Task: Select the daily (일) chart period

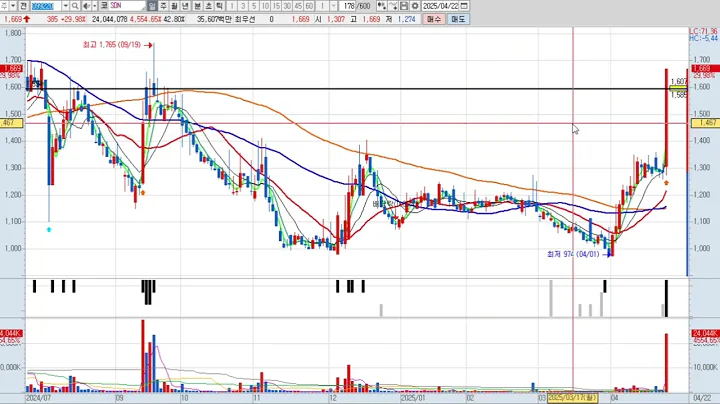Action: [152, 6]
